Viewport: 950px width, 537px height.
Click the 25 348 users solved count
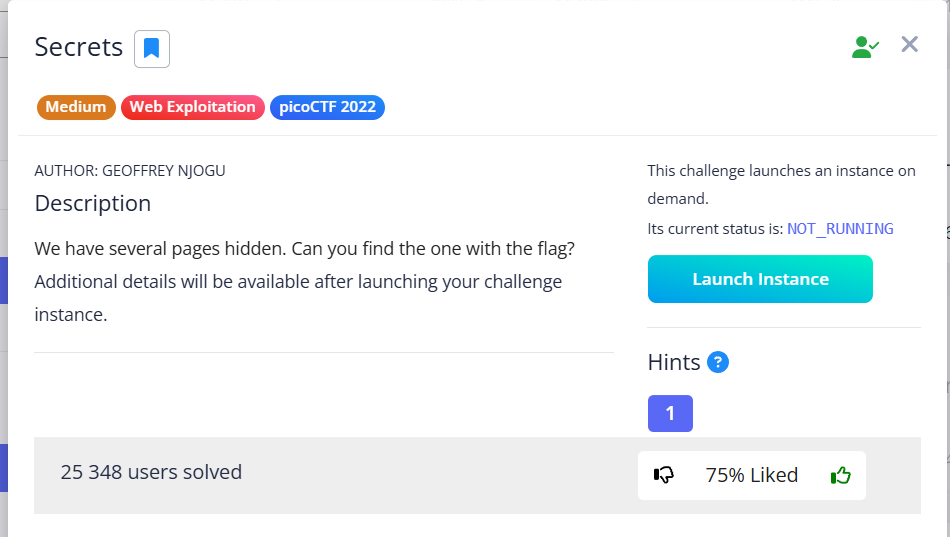pyautogui.click(x=151, y=472)
